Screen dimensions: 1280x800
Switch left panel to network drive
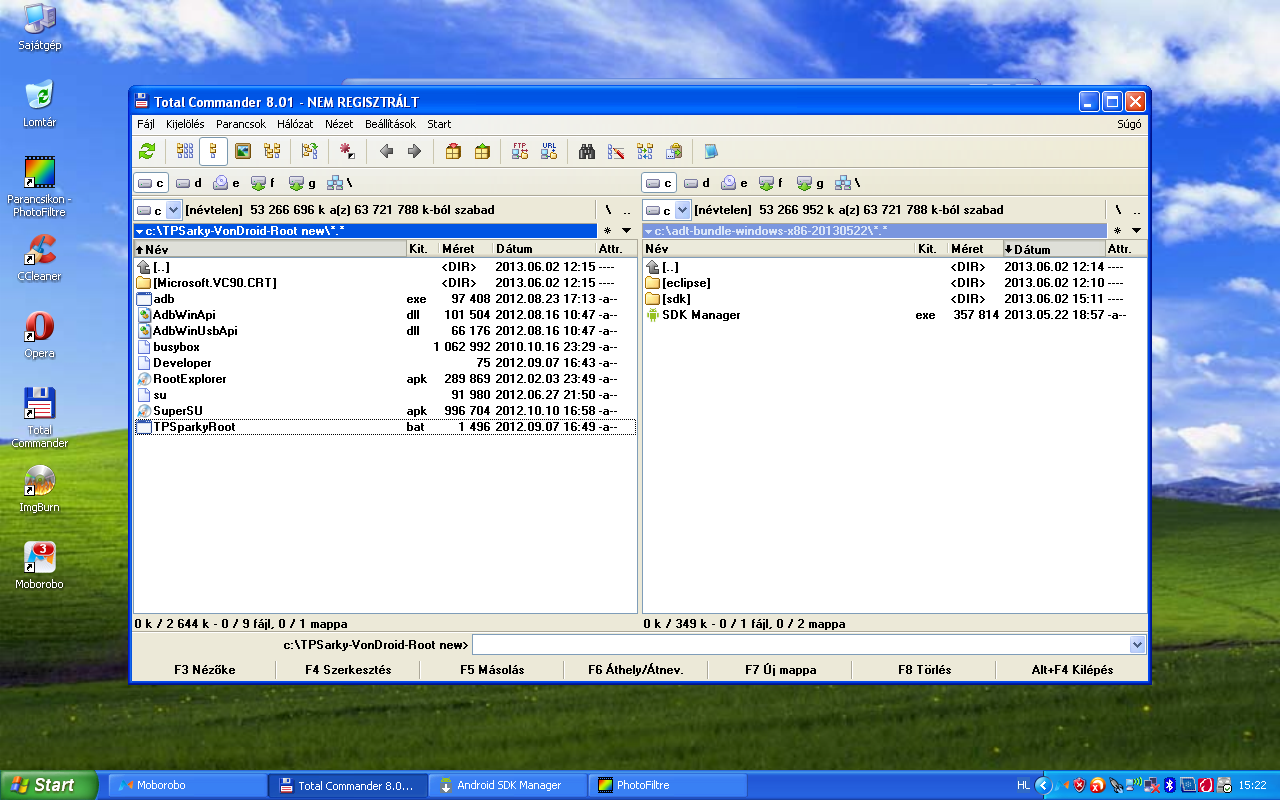pos(340,183)
